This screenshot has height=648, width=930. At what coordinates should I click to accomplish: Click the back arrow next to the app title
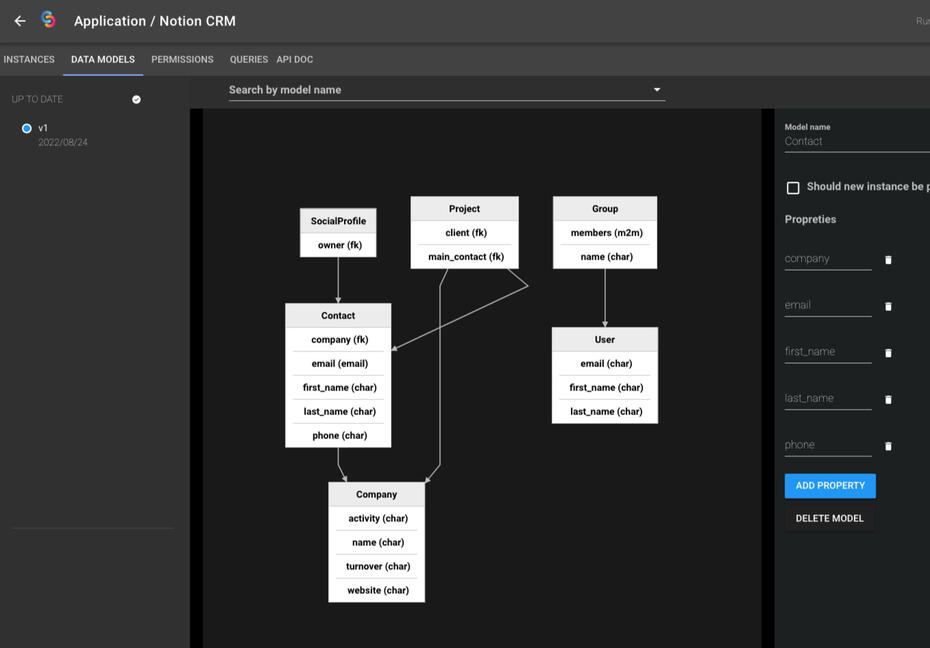click(18, 20)
